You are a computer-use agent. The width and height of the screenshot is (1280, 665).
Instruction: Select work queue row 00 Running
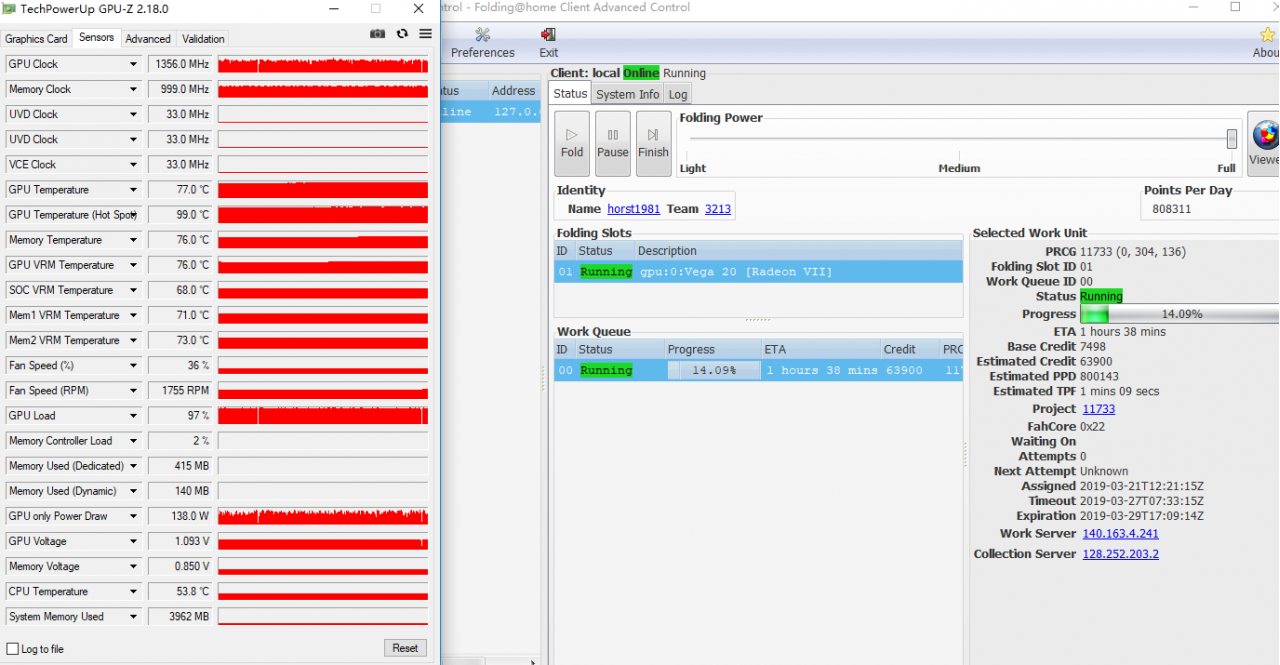758,370
